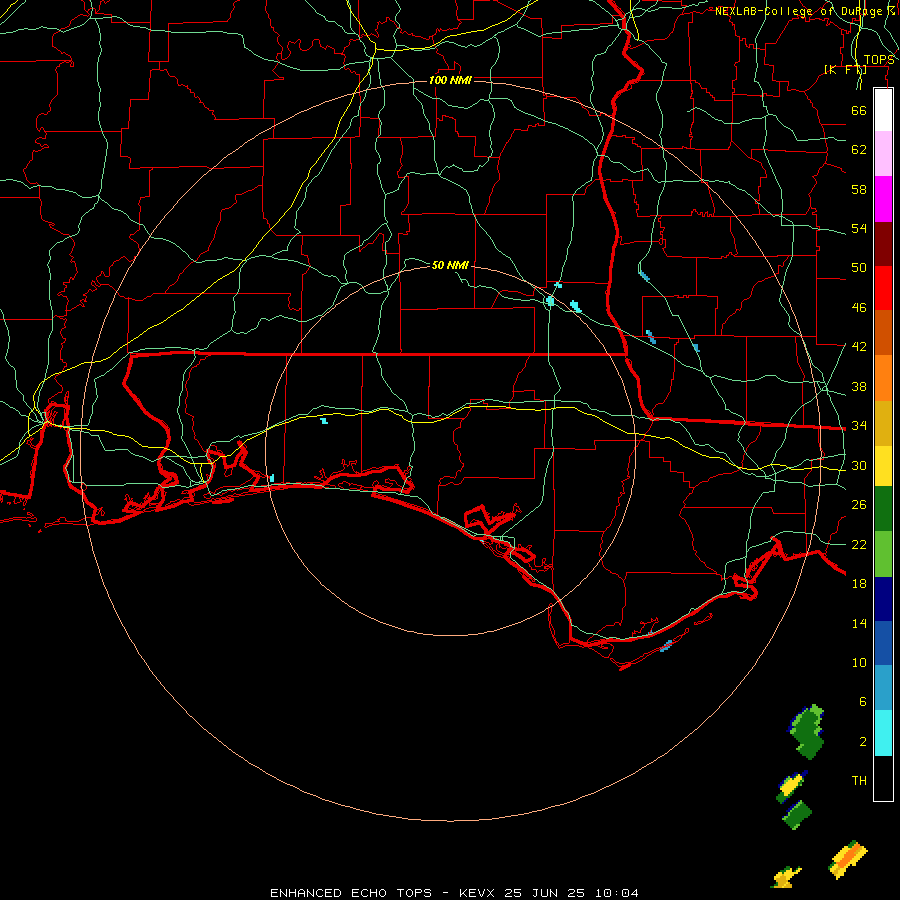Click the '50 NMI' range ring label
The height and width of the screenshot is (900, 900).
click(x=450, y=265)
